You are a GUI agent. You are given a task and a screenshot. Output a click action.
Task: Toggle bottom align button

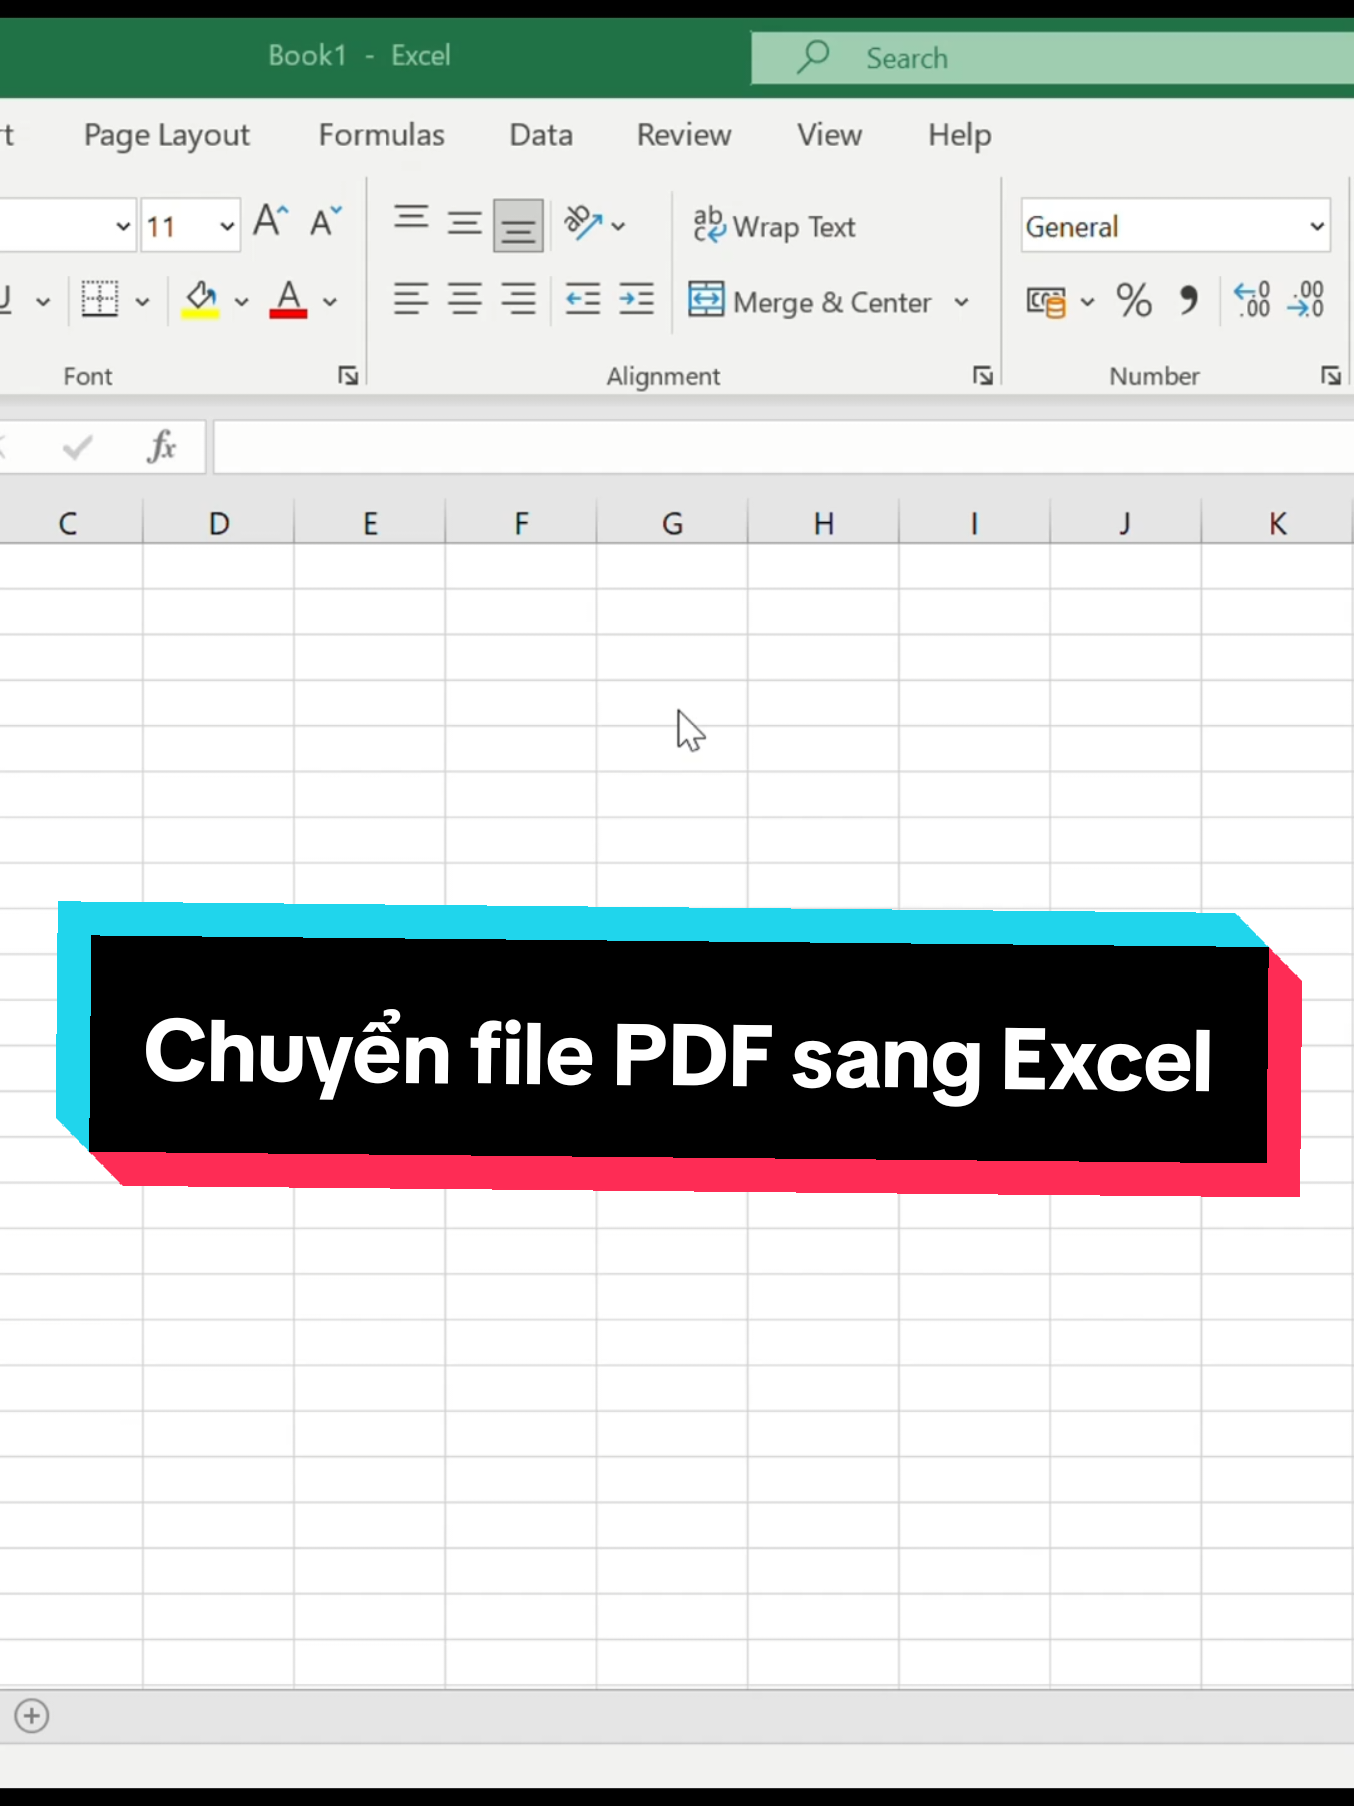tap(518, 225)
